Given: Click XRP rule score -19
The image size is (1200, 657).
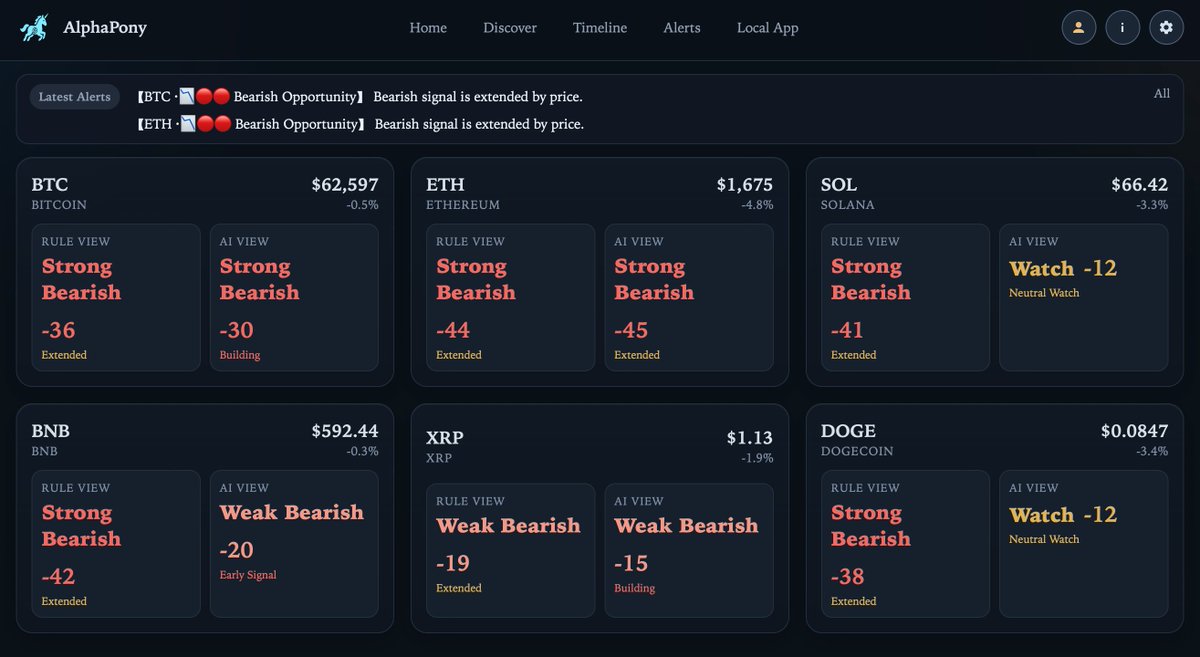Looking at the screenshot, I should pyautogui.click(x=453, y=563).
